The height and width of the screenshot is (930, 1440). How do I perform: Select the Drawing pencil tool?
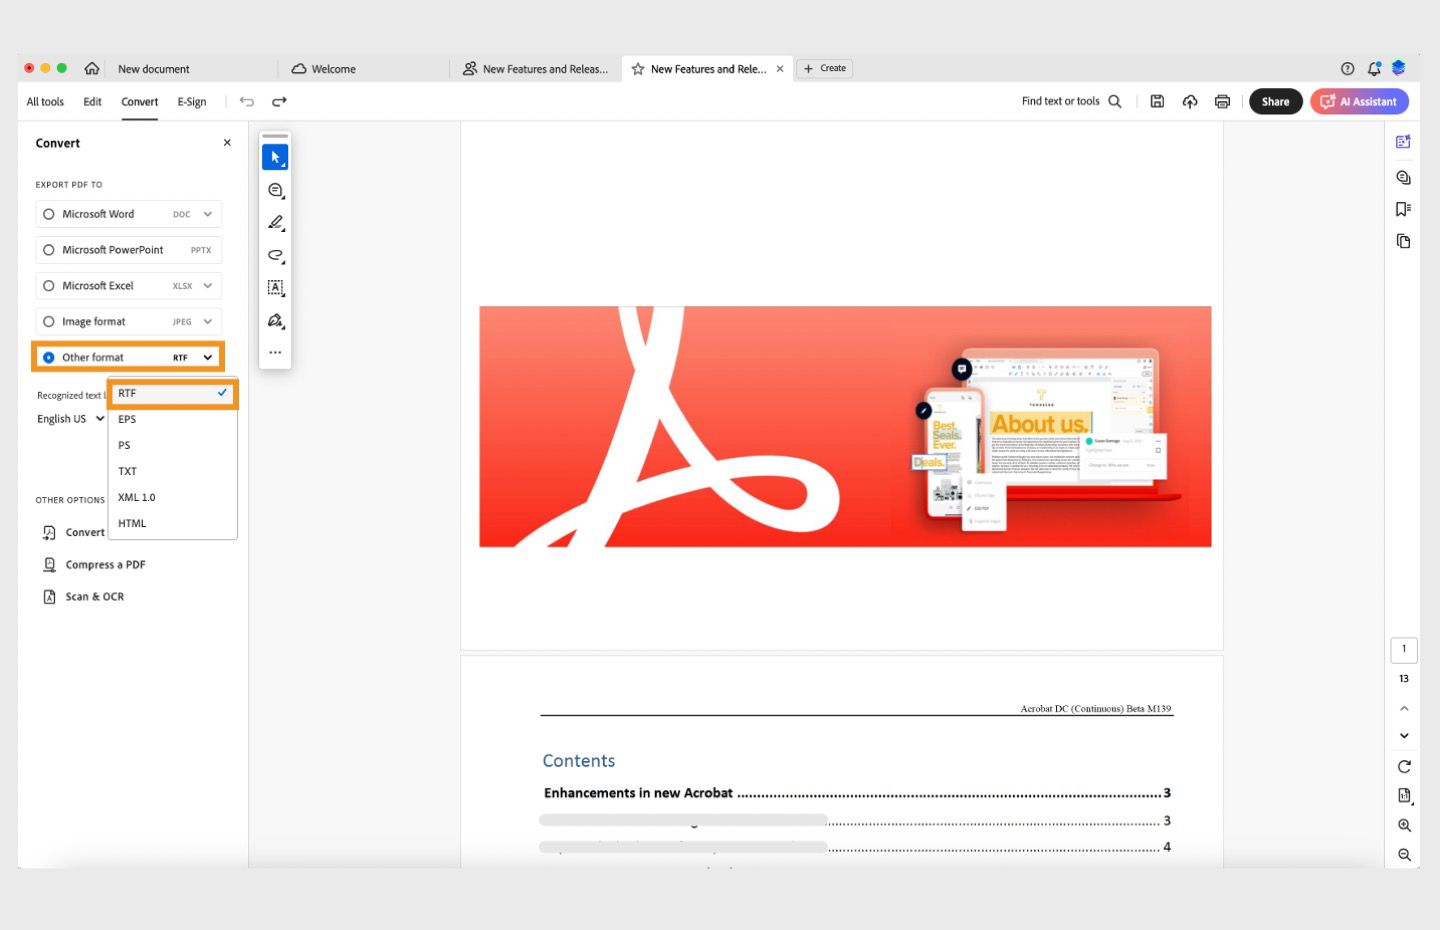[275, 223]
